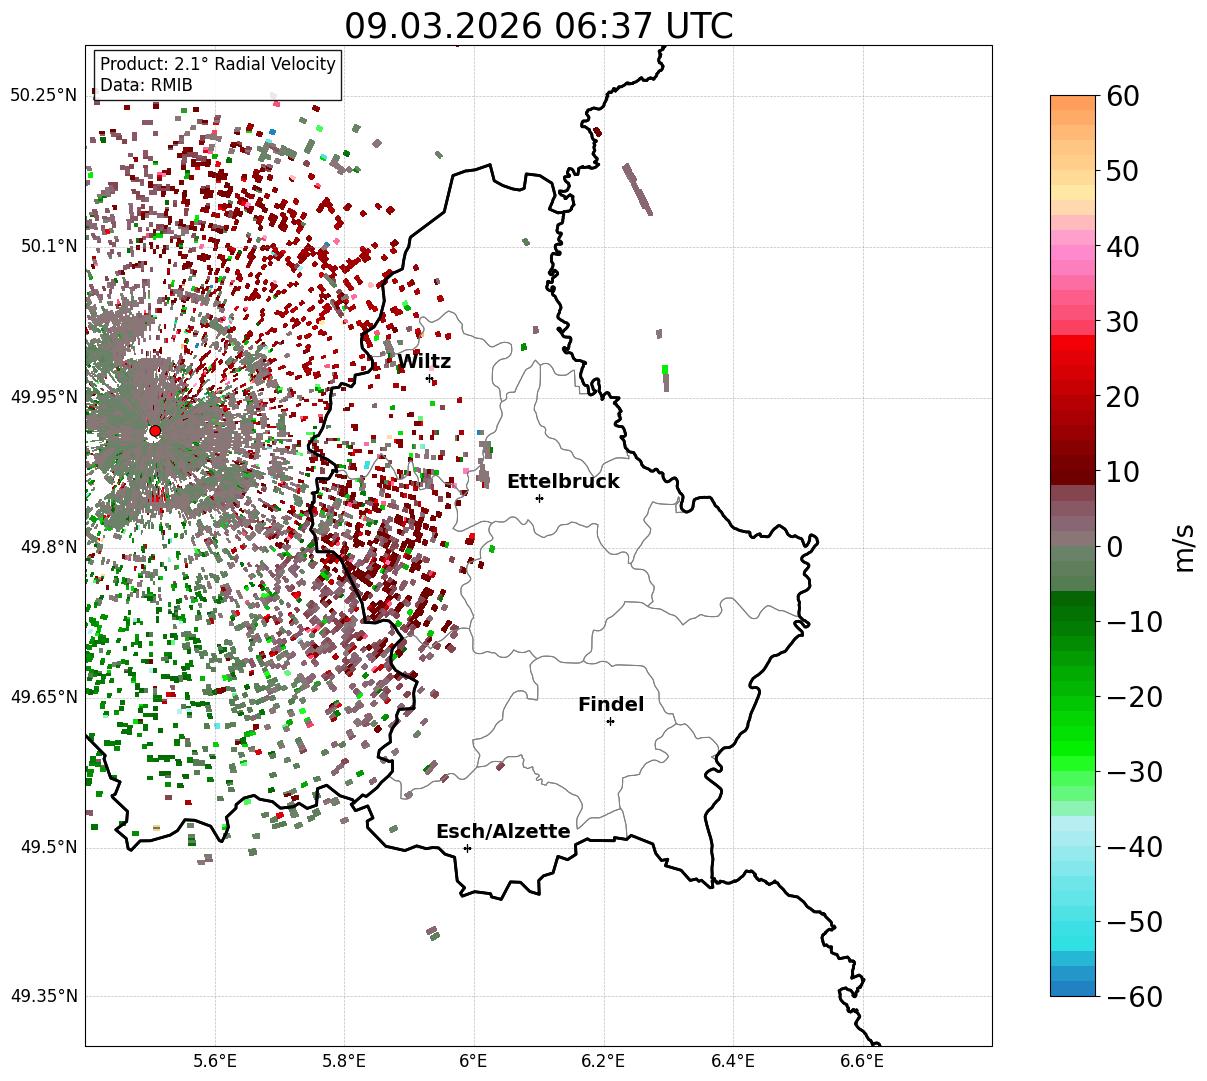Click the colorbar tick label 10

[1123, 472]
